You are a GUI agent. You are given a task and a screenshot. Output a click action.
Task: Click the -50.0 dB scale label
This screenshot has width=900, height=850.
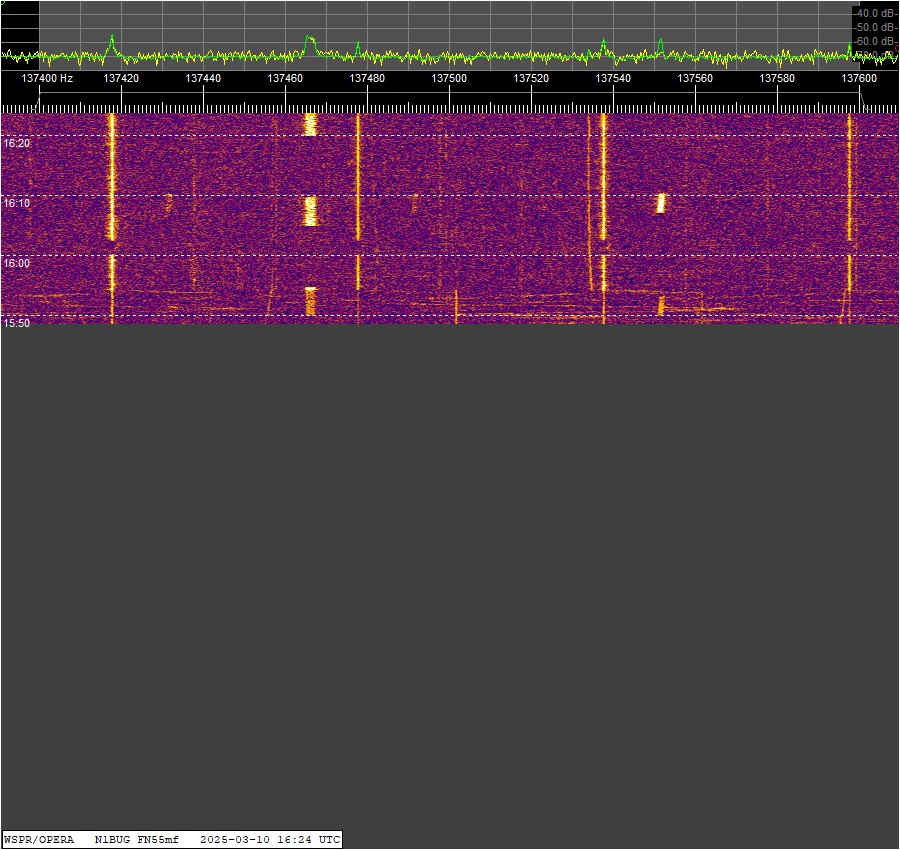(x=874, y=27)
